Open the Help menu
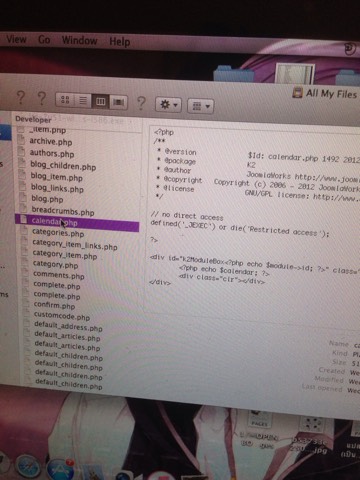Viewport: 360px width, 480px height. [x=120, y=42]
